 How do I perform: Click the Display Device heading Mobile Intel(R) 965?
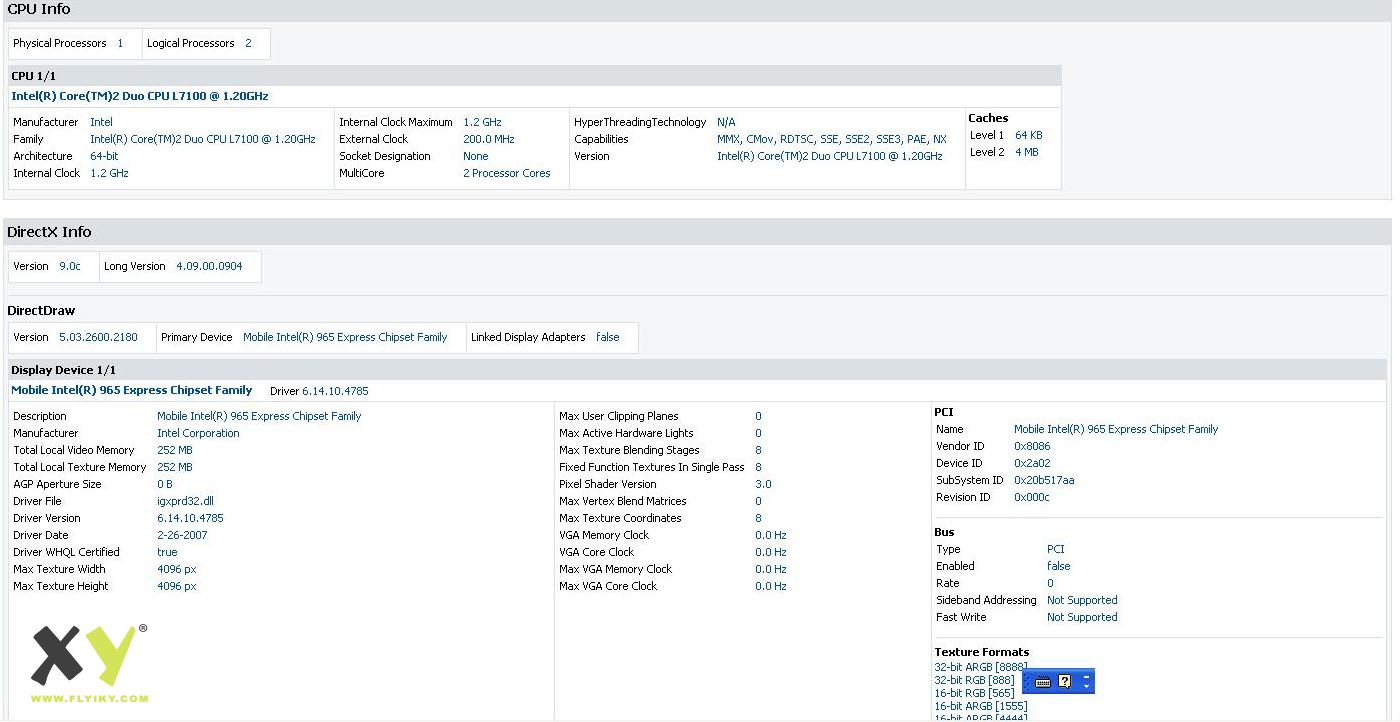click(132, 390)
